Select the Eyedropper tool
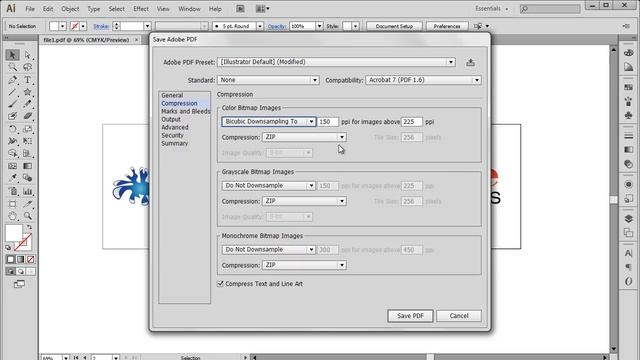Screen dimensions: 640x360 click(12, 178)
